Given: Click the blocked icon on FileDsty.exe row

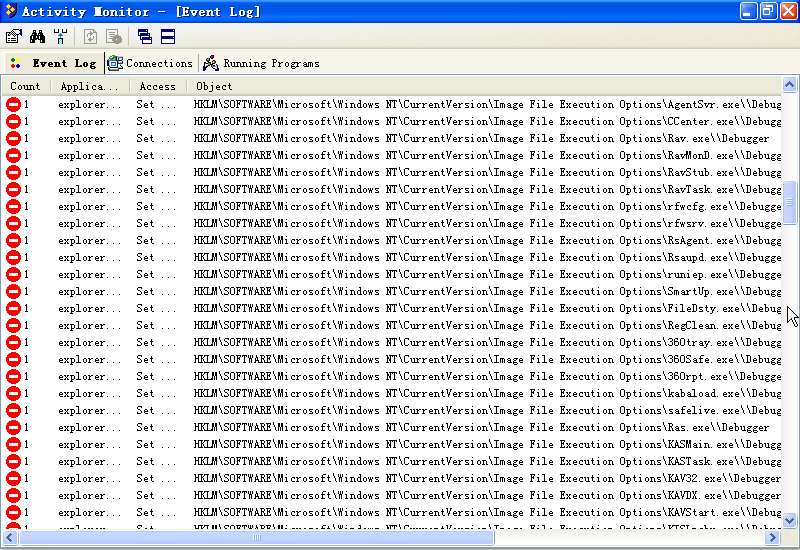Looking at the screenshot, I should [x=13, y=309].
